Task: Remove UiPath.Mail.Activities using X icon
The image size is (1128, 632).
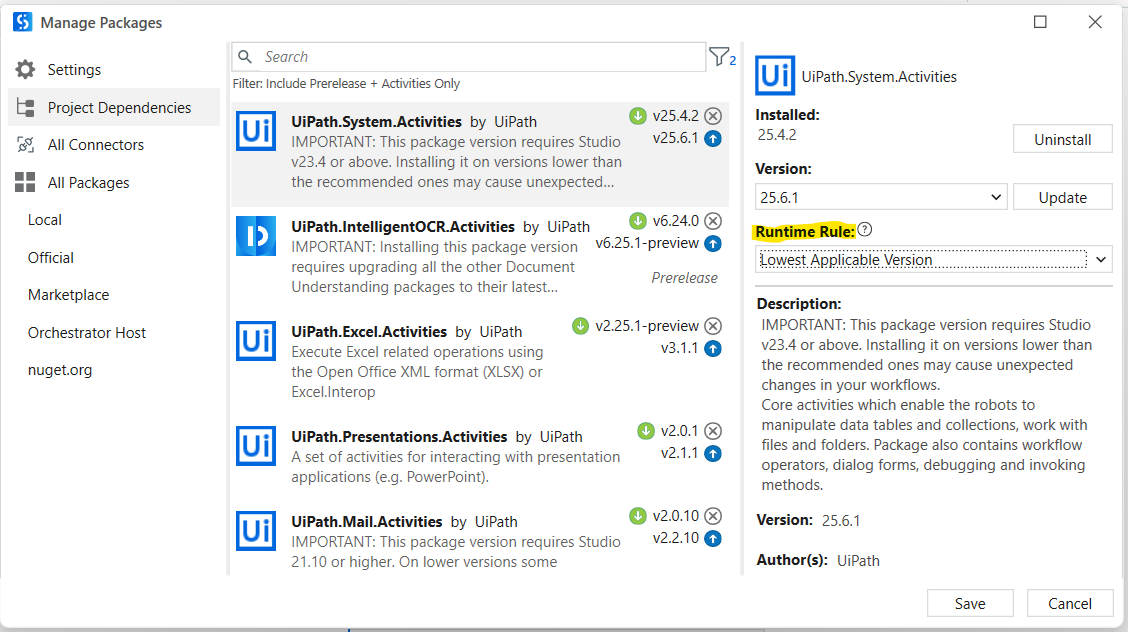Action: coord(713,516)
